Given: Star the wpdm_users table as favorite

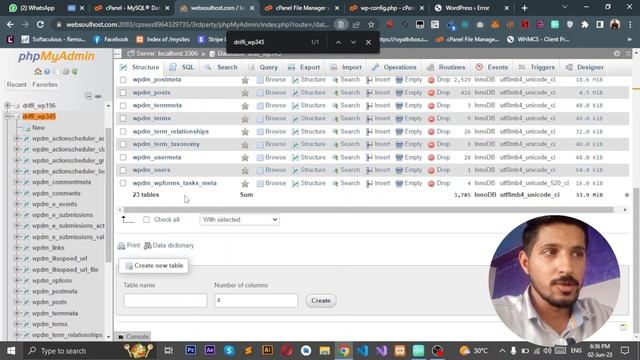Looking at the screenshot, I should pyautogui.click(x=245, y=171).
